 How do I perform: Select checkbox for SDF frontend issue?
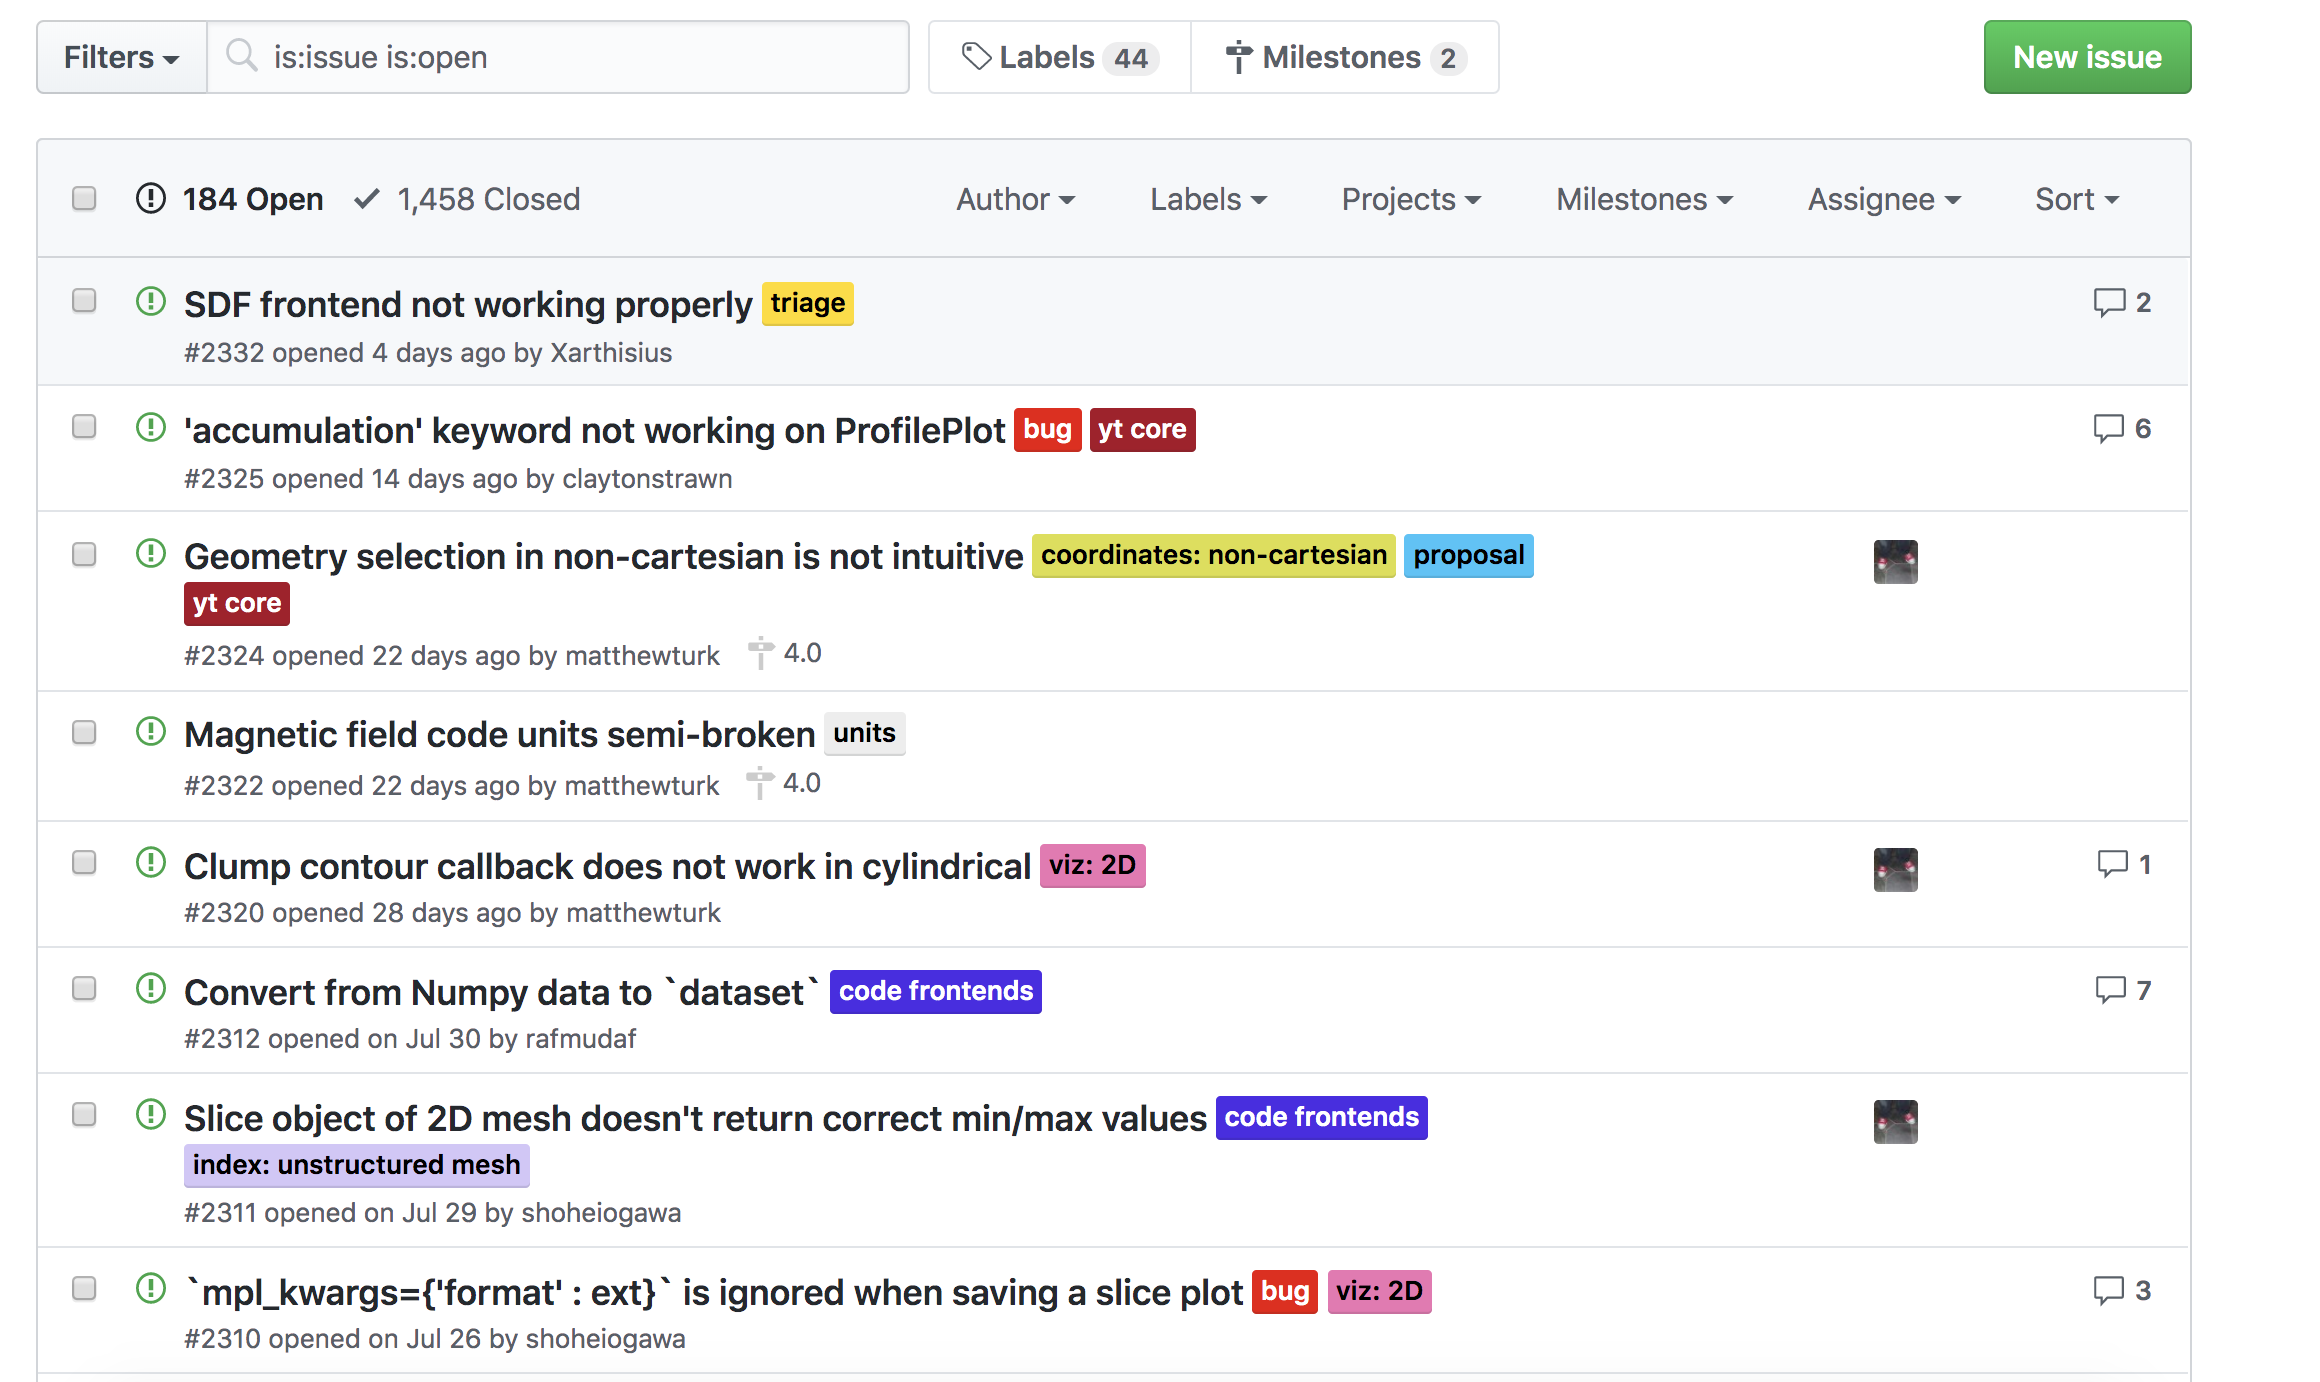point(84,301)
